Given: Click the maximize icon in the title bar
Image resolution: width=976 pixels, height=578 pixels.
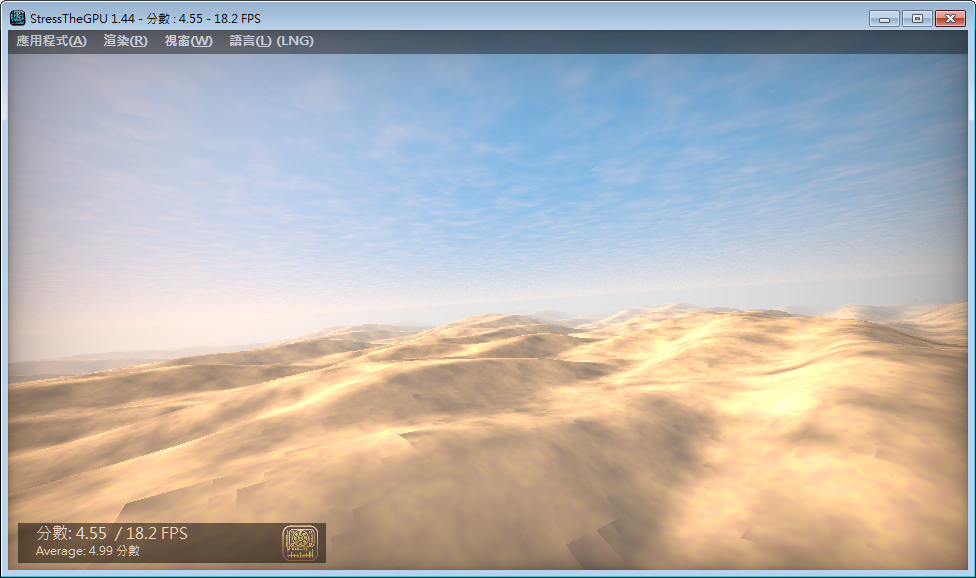Looking at the screenshot, I should [917, 17].
